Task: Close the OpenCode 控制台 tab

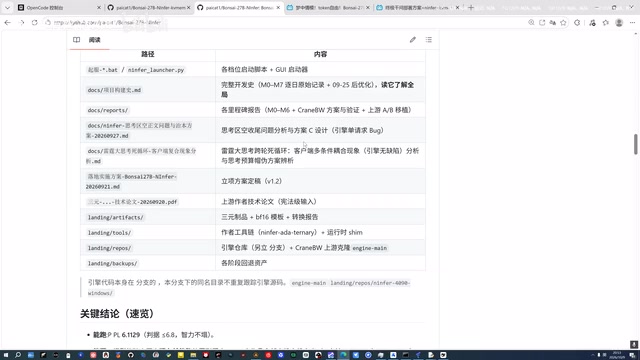Action: click(99, 7)
